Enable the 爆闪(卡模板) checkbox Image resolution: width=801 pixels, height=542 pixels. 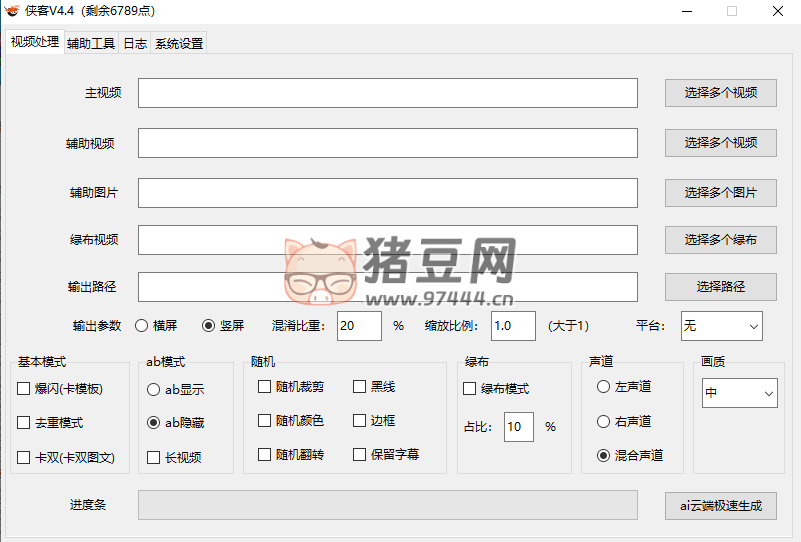pos(24,389)
